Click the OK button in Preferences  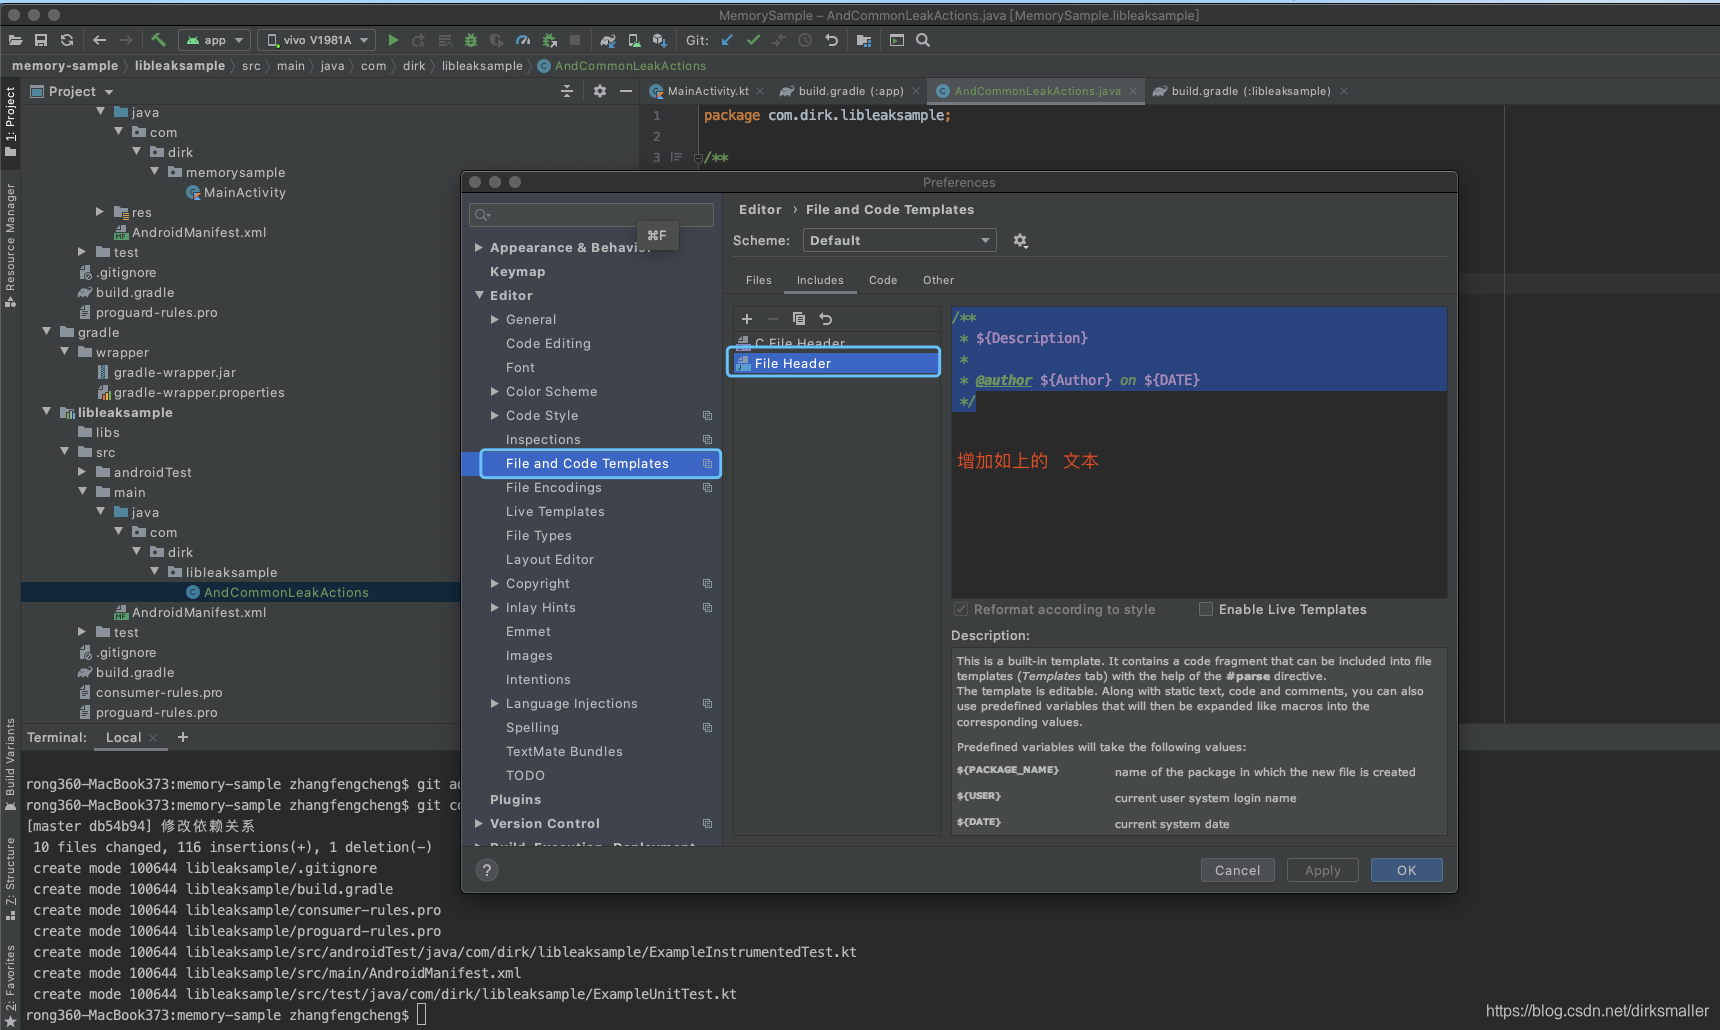[x=1407, y=870]
